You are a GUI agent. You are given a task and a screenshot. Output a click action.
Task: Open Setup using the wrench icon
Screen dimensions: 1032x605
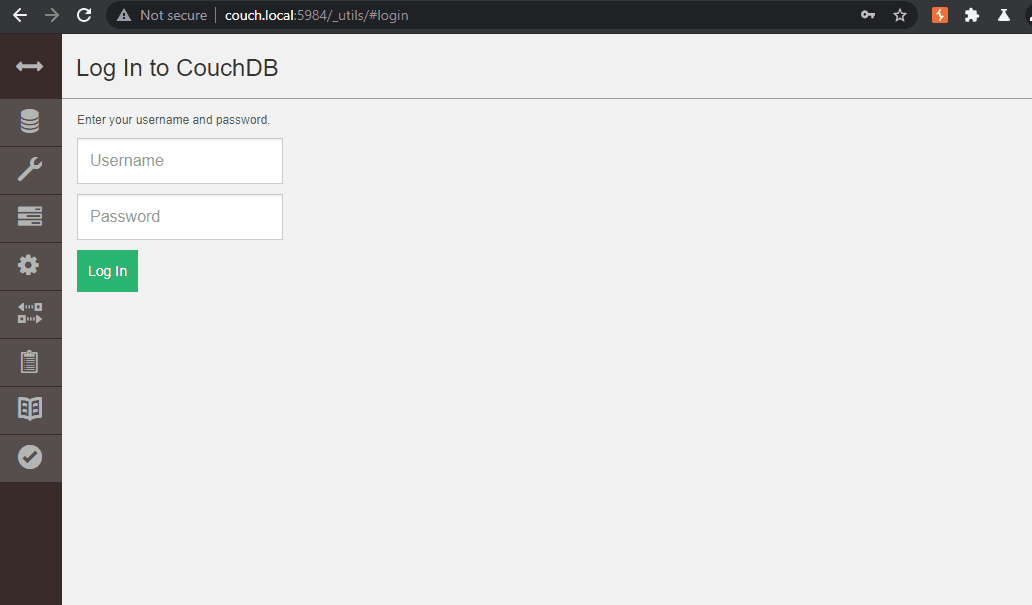pos(30,169)
